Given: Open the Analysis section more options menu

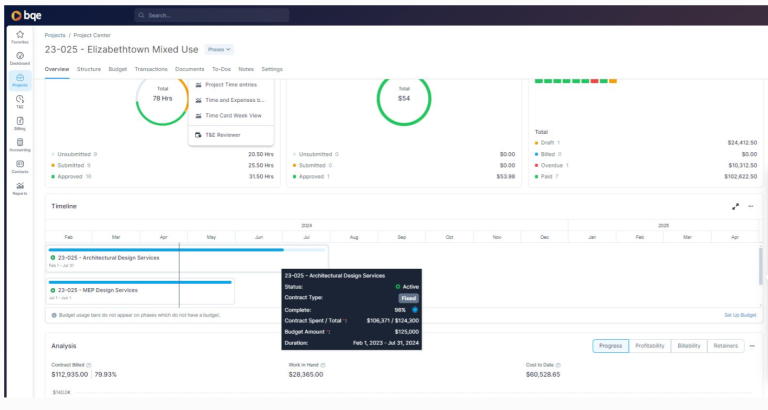Looking at the screenshot, I should click(x=752, y=346).
